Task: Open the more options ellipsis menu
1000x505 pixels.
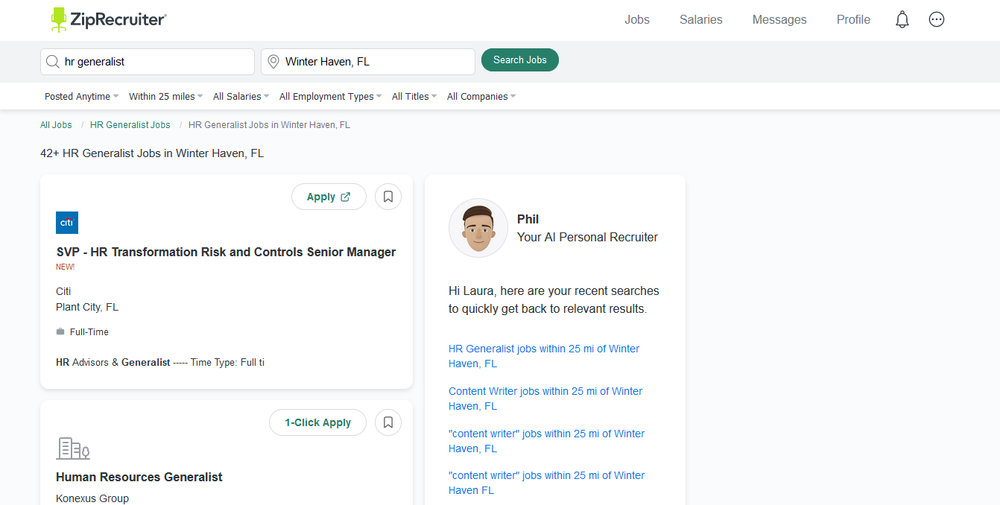Action: [936, 20]
